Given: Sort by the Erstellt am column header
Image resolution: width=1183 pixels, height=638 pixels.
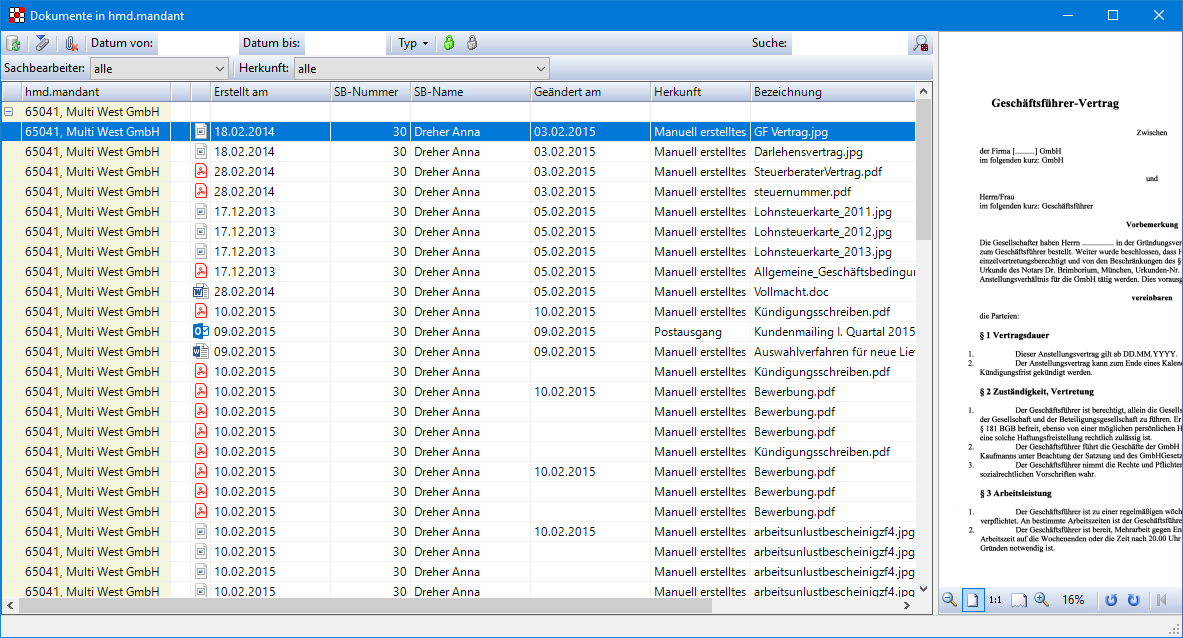Looking at the screenshot, I should point(270,92).
